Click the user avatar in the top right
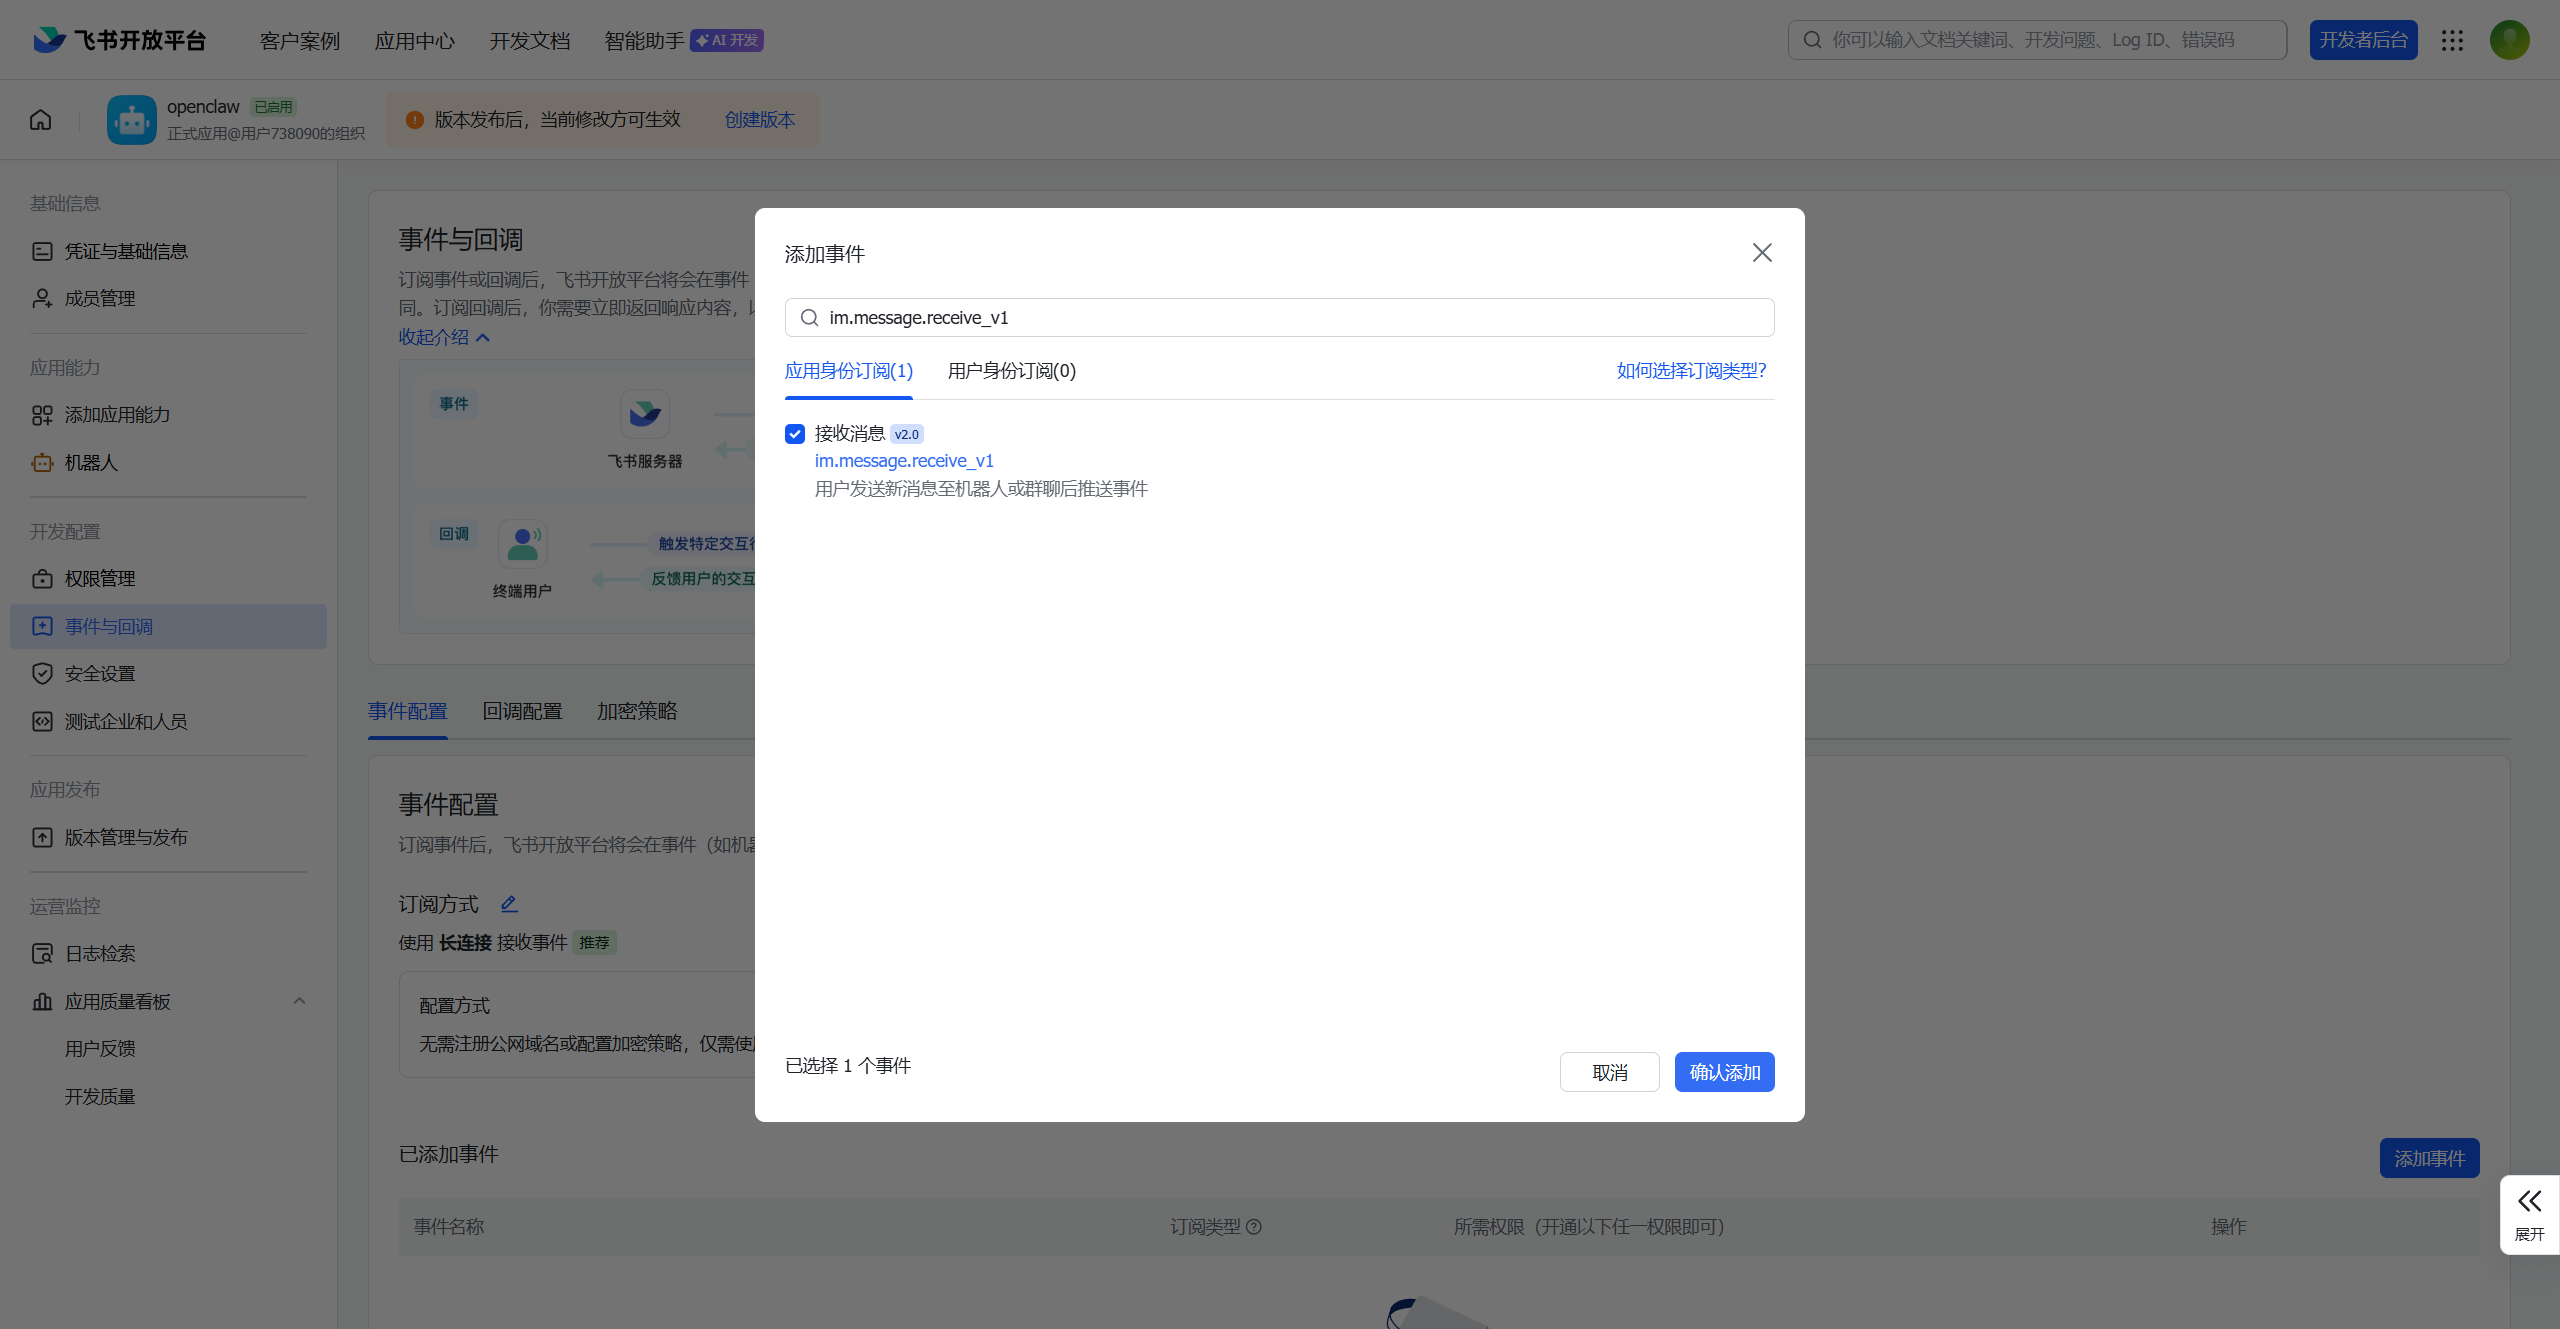This screenshot has height=1329, width=2560. (2509, 40)
